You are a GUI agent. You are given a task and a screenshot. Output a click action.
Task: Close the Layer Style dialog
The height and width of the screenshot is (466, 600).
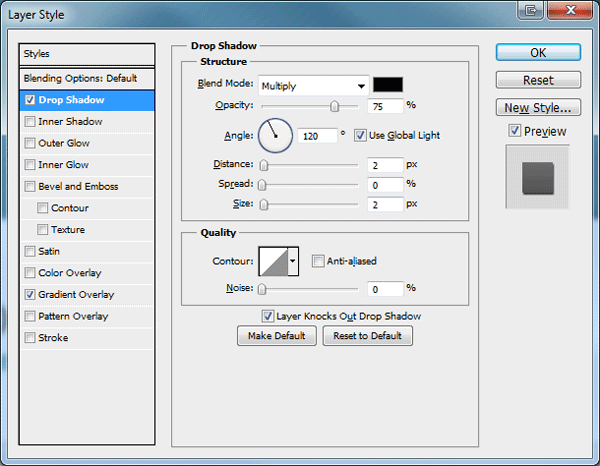pos(570,10)
